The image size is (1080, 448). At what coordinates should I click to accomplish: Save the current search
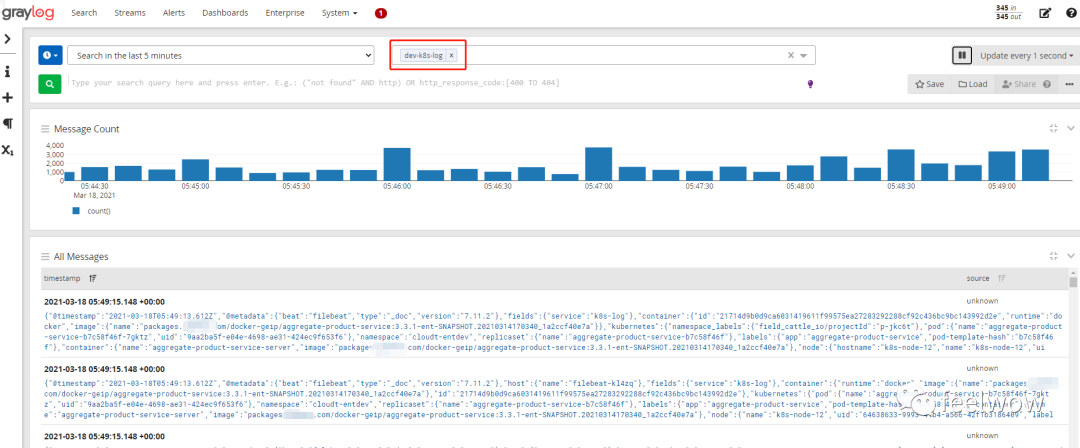click(930, 84)
